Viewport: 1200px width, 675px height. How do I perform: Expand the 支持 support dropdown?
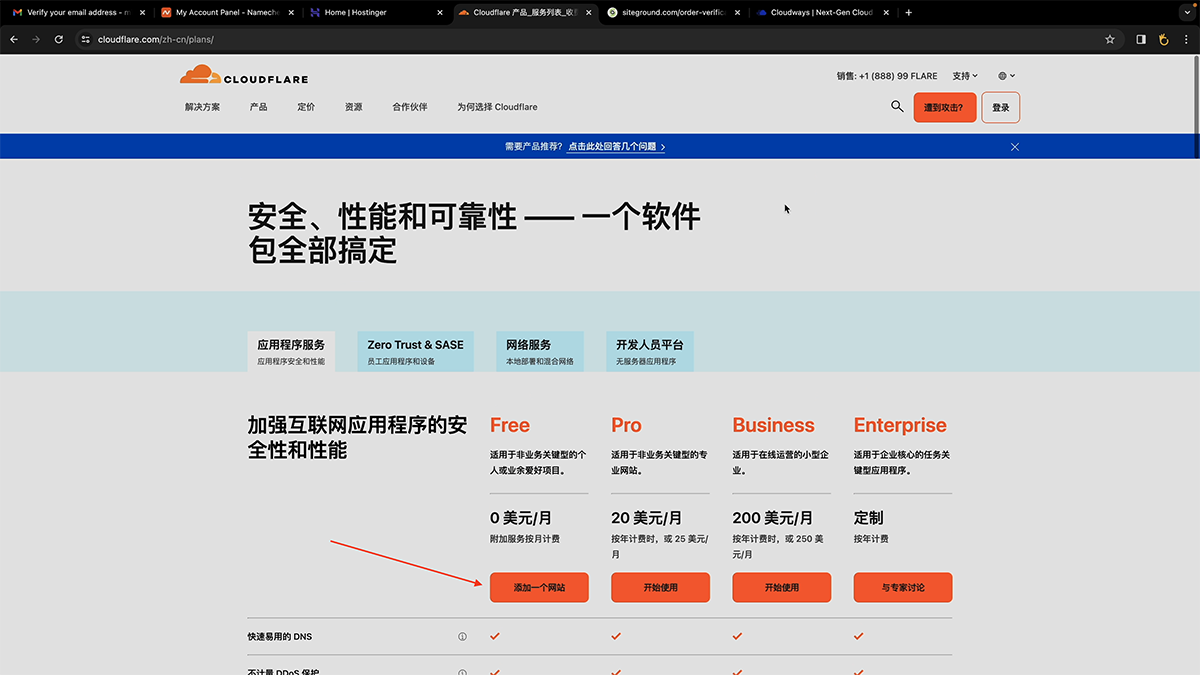[965, 76]
